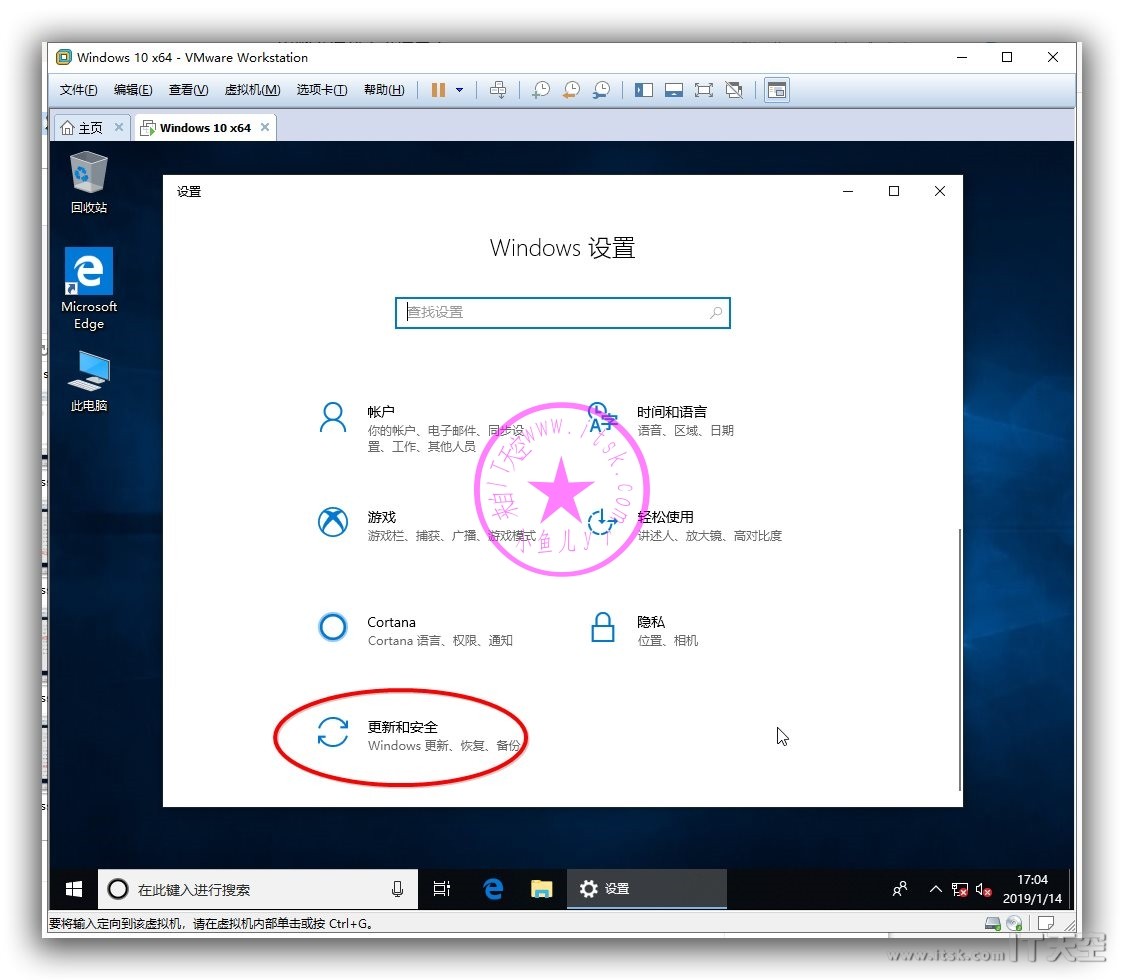This screenshot has height=980, width=1124.
Task: Close the 设置 window
Action: click(x=940, y=191)
